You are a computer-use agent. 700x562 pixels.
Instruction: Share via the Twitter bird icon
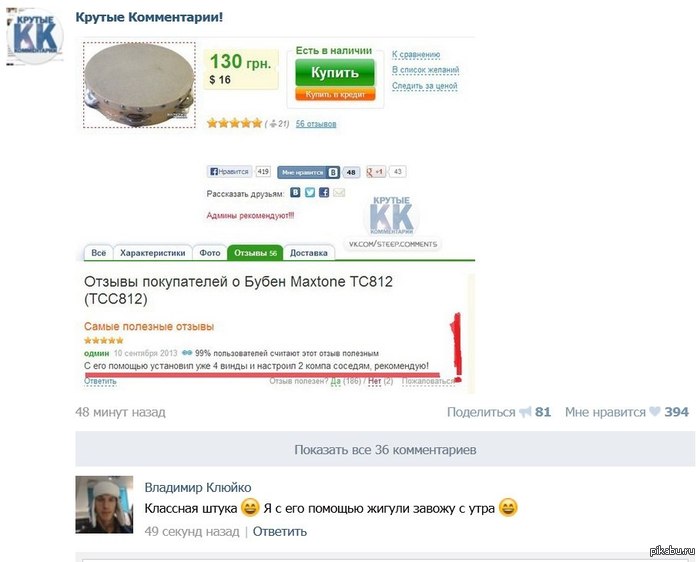310,192
